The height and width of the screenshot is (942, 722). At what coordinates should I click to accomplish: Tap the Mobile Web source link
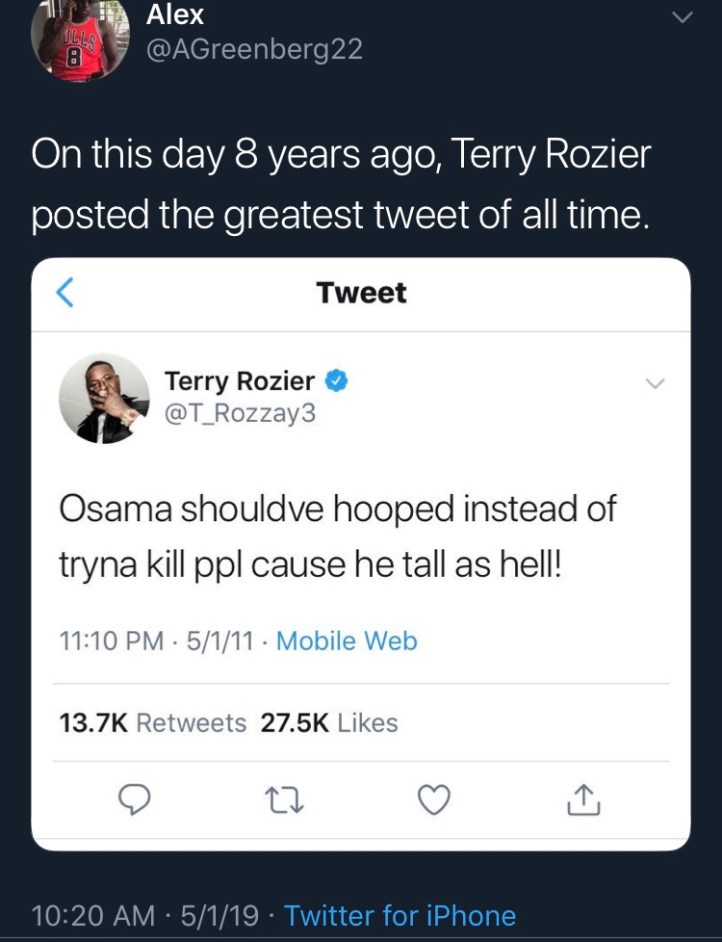point(346,641)
